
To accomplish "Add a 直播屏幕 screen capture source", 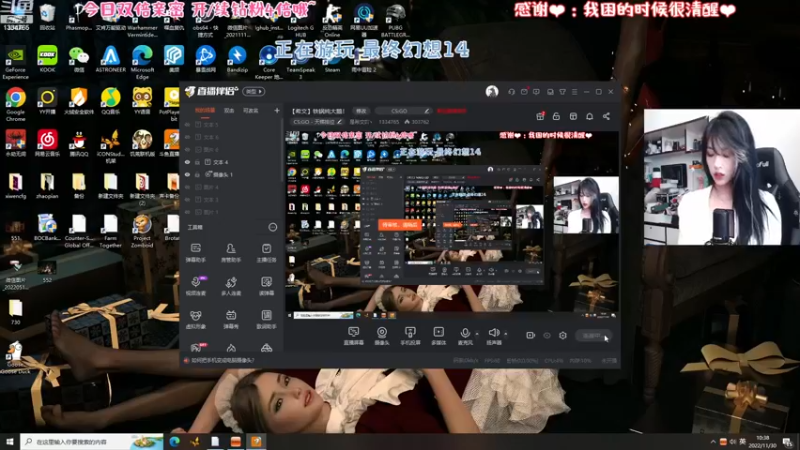I will [354, 336].
